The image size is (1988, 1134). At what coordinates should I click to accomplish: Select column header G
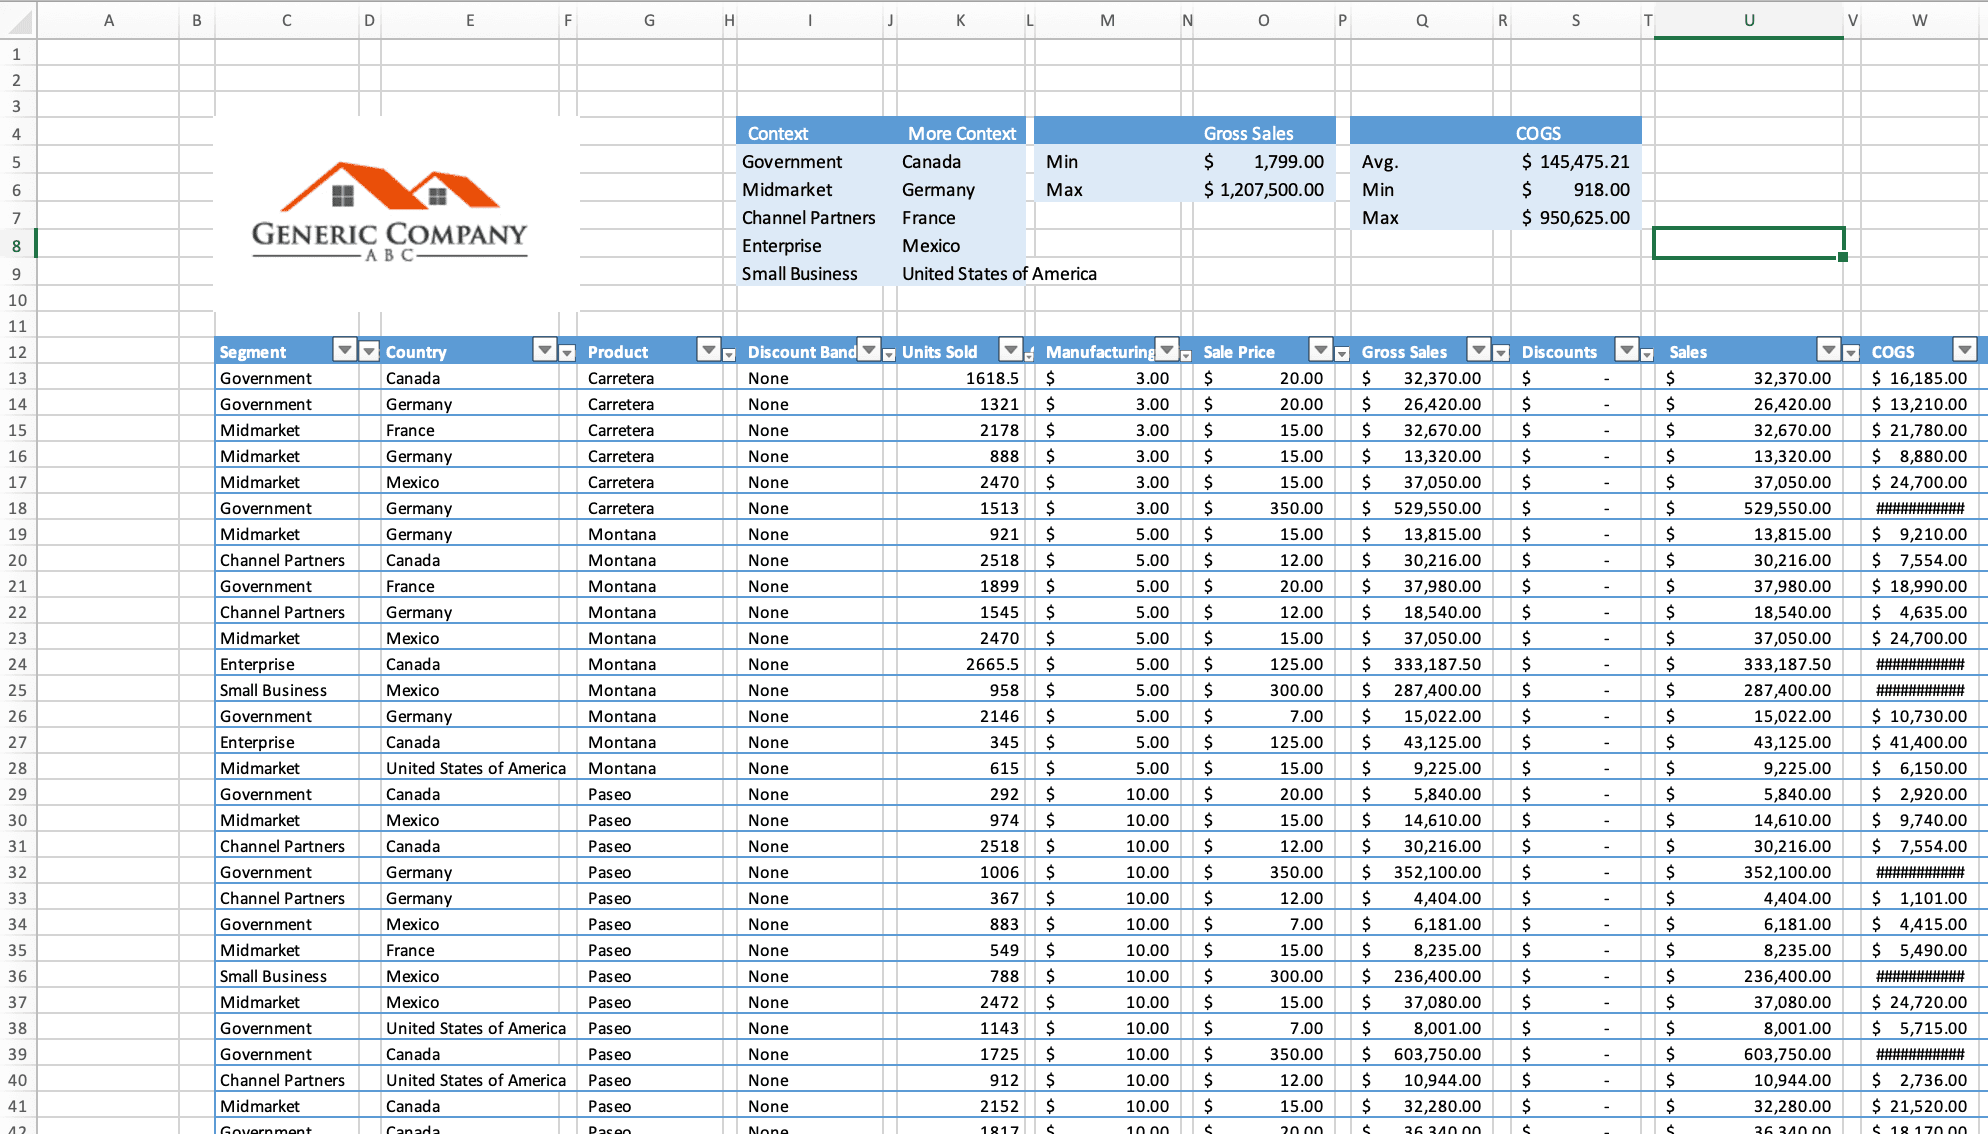tap(650, 20)
